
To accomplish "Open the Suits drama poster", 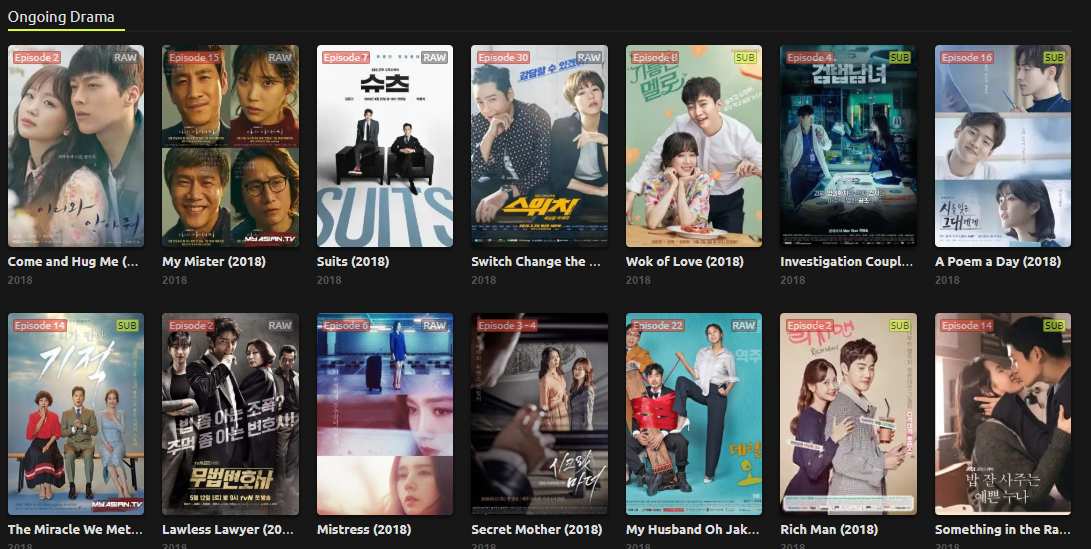I will click(385, 146).
